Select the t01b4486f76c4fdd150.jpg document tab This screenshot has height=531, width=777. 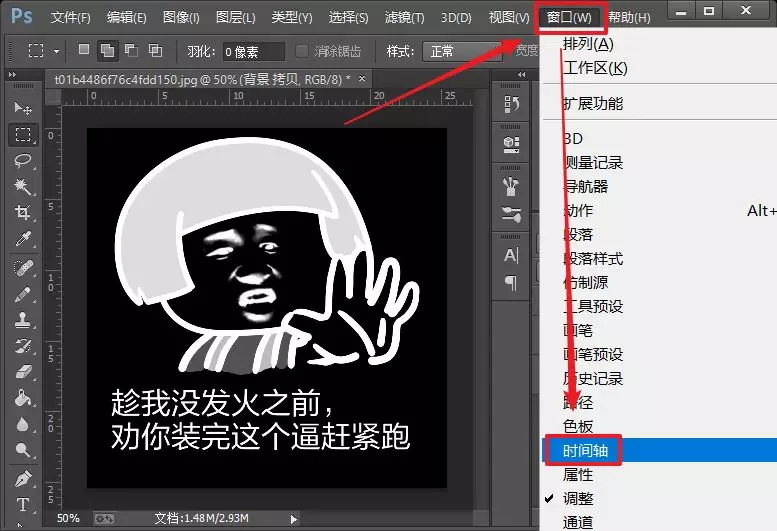click(x=208, y=79)
